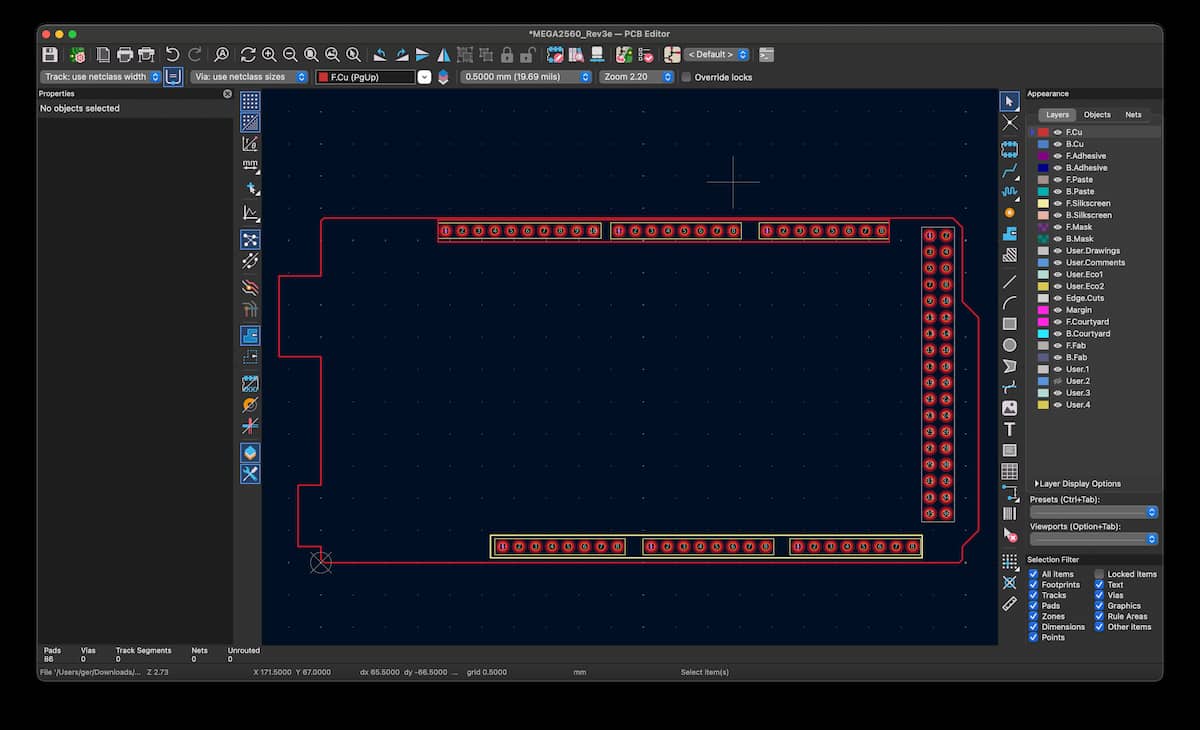The image size is (1200, 730).
Task: Open the Zoom 2.20 dropdown
Action: pyautogui.click(x=637, y=77)
